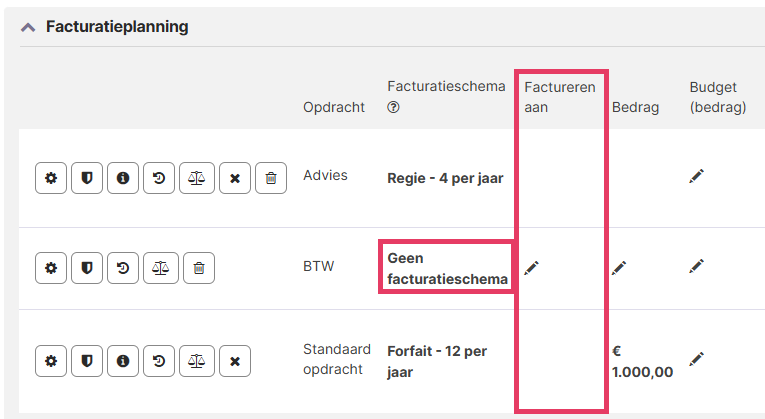Edit the Bedrag pencil for BTW
This screenshot has height=419, width=765.
tap(619, 267)
